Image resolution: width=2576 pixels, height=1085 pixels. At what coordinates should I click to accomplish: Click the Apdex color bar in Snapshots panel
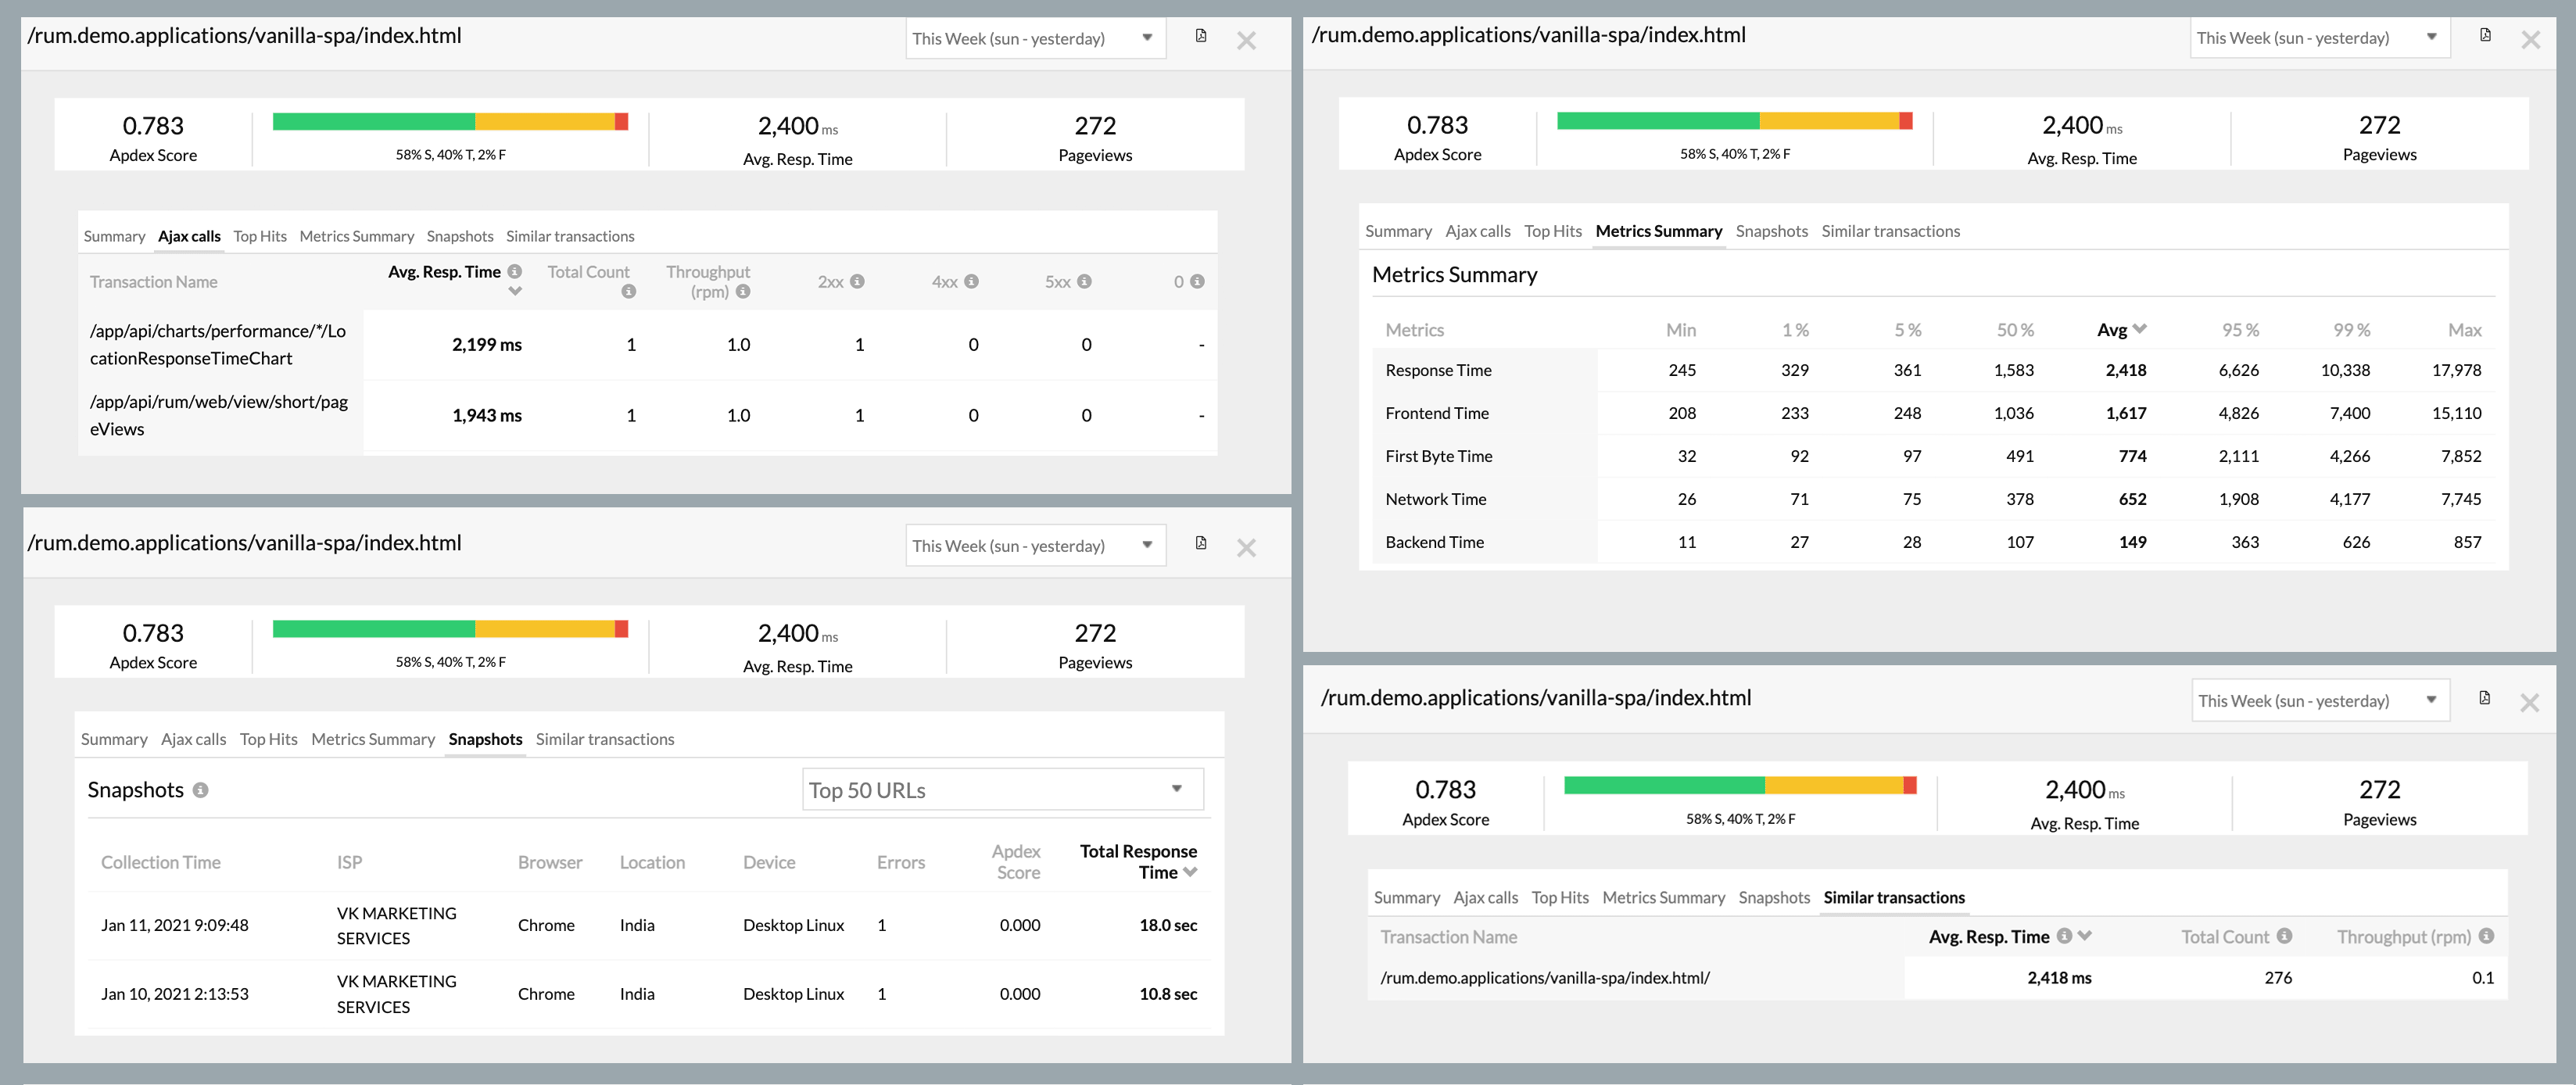(450, 629)
